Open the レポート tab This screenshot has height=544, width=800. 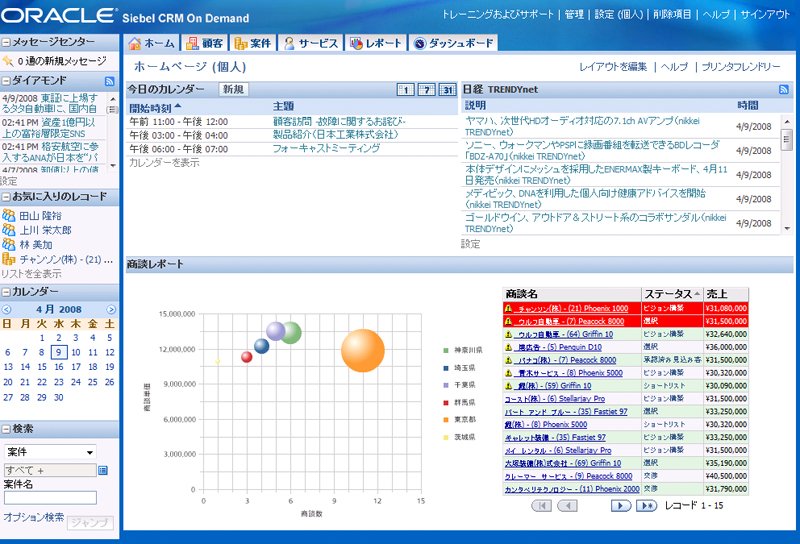point(376,43)
